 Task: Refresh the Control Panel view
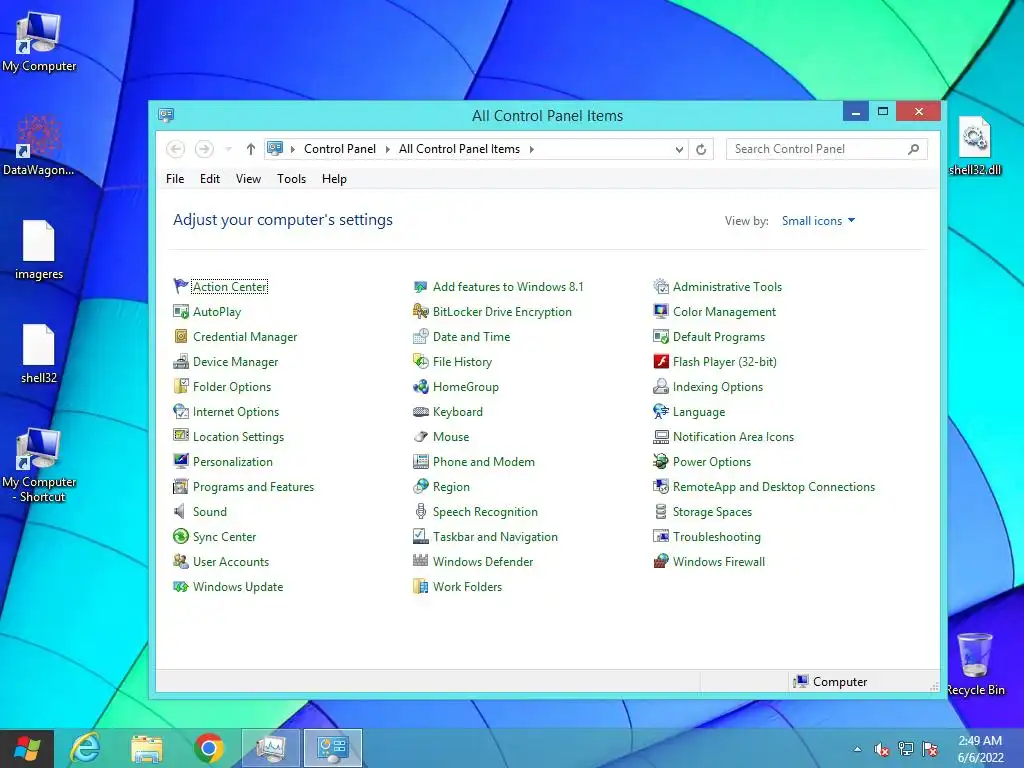tap(701, 149)
